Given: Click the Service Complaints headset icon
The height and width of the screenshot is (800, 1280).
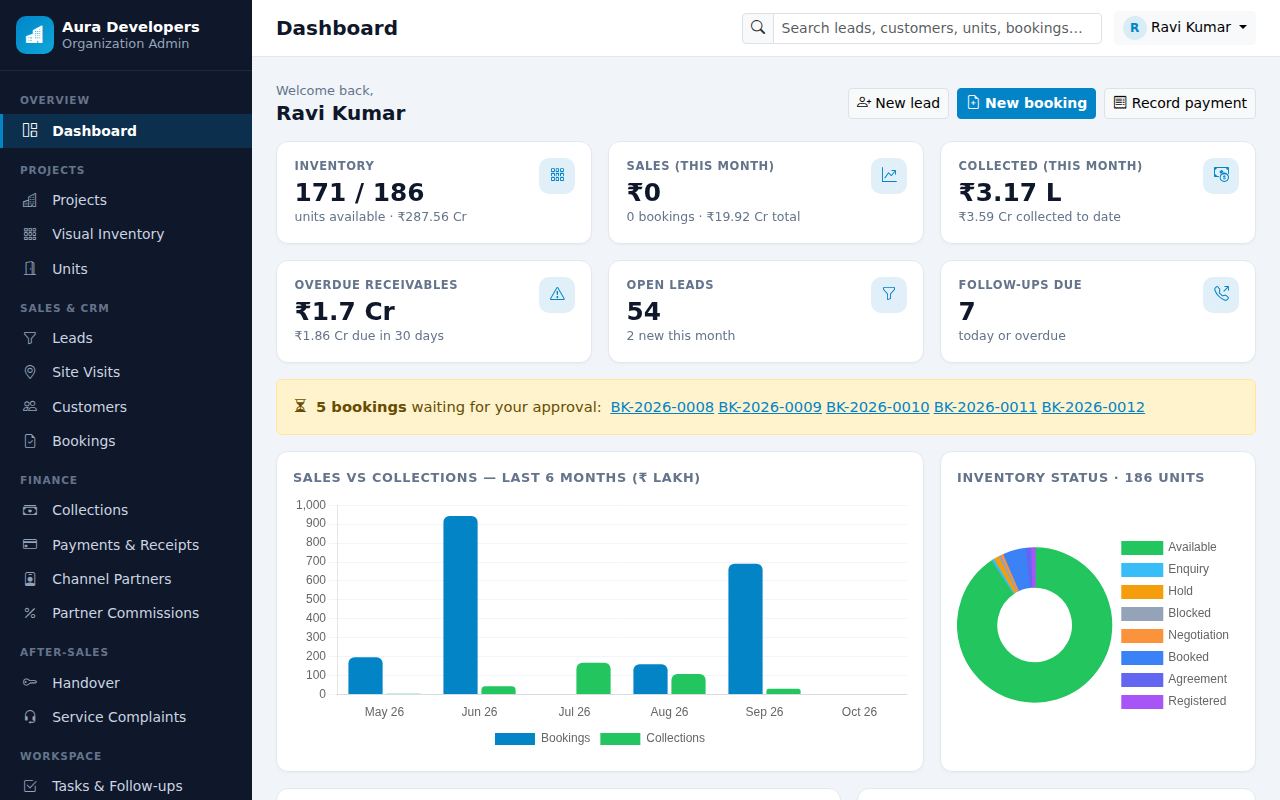Looking at the screenshot, I should pyautogui.click(x=30, y=717).
